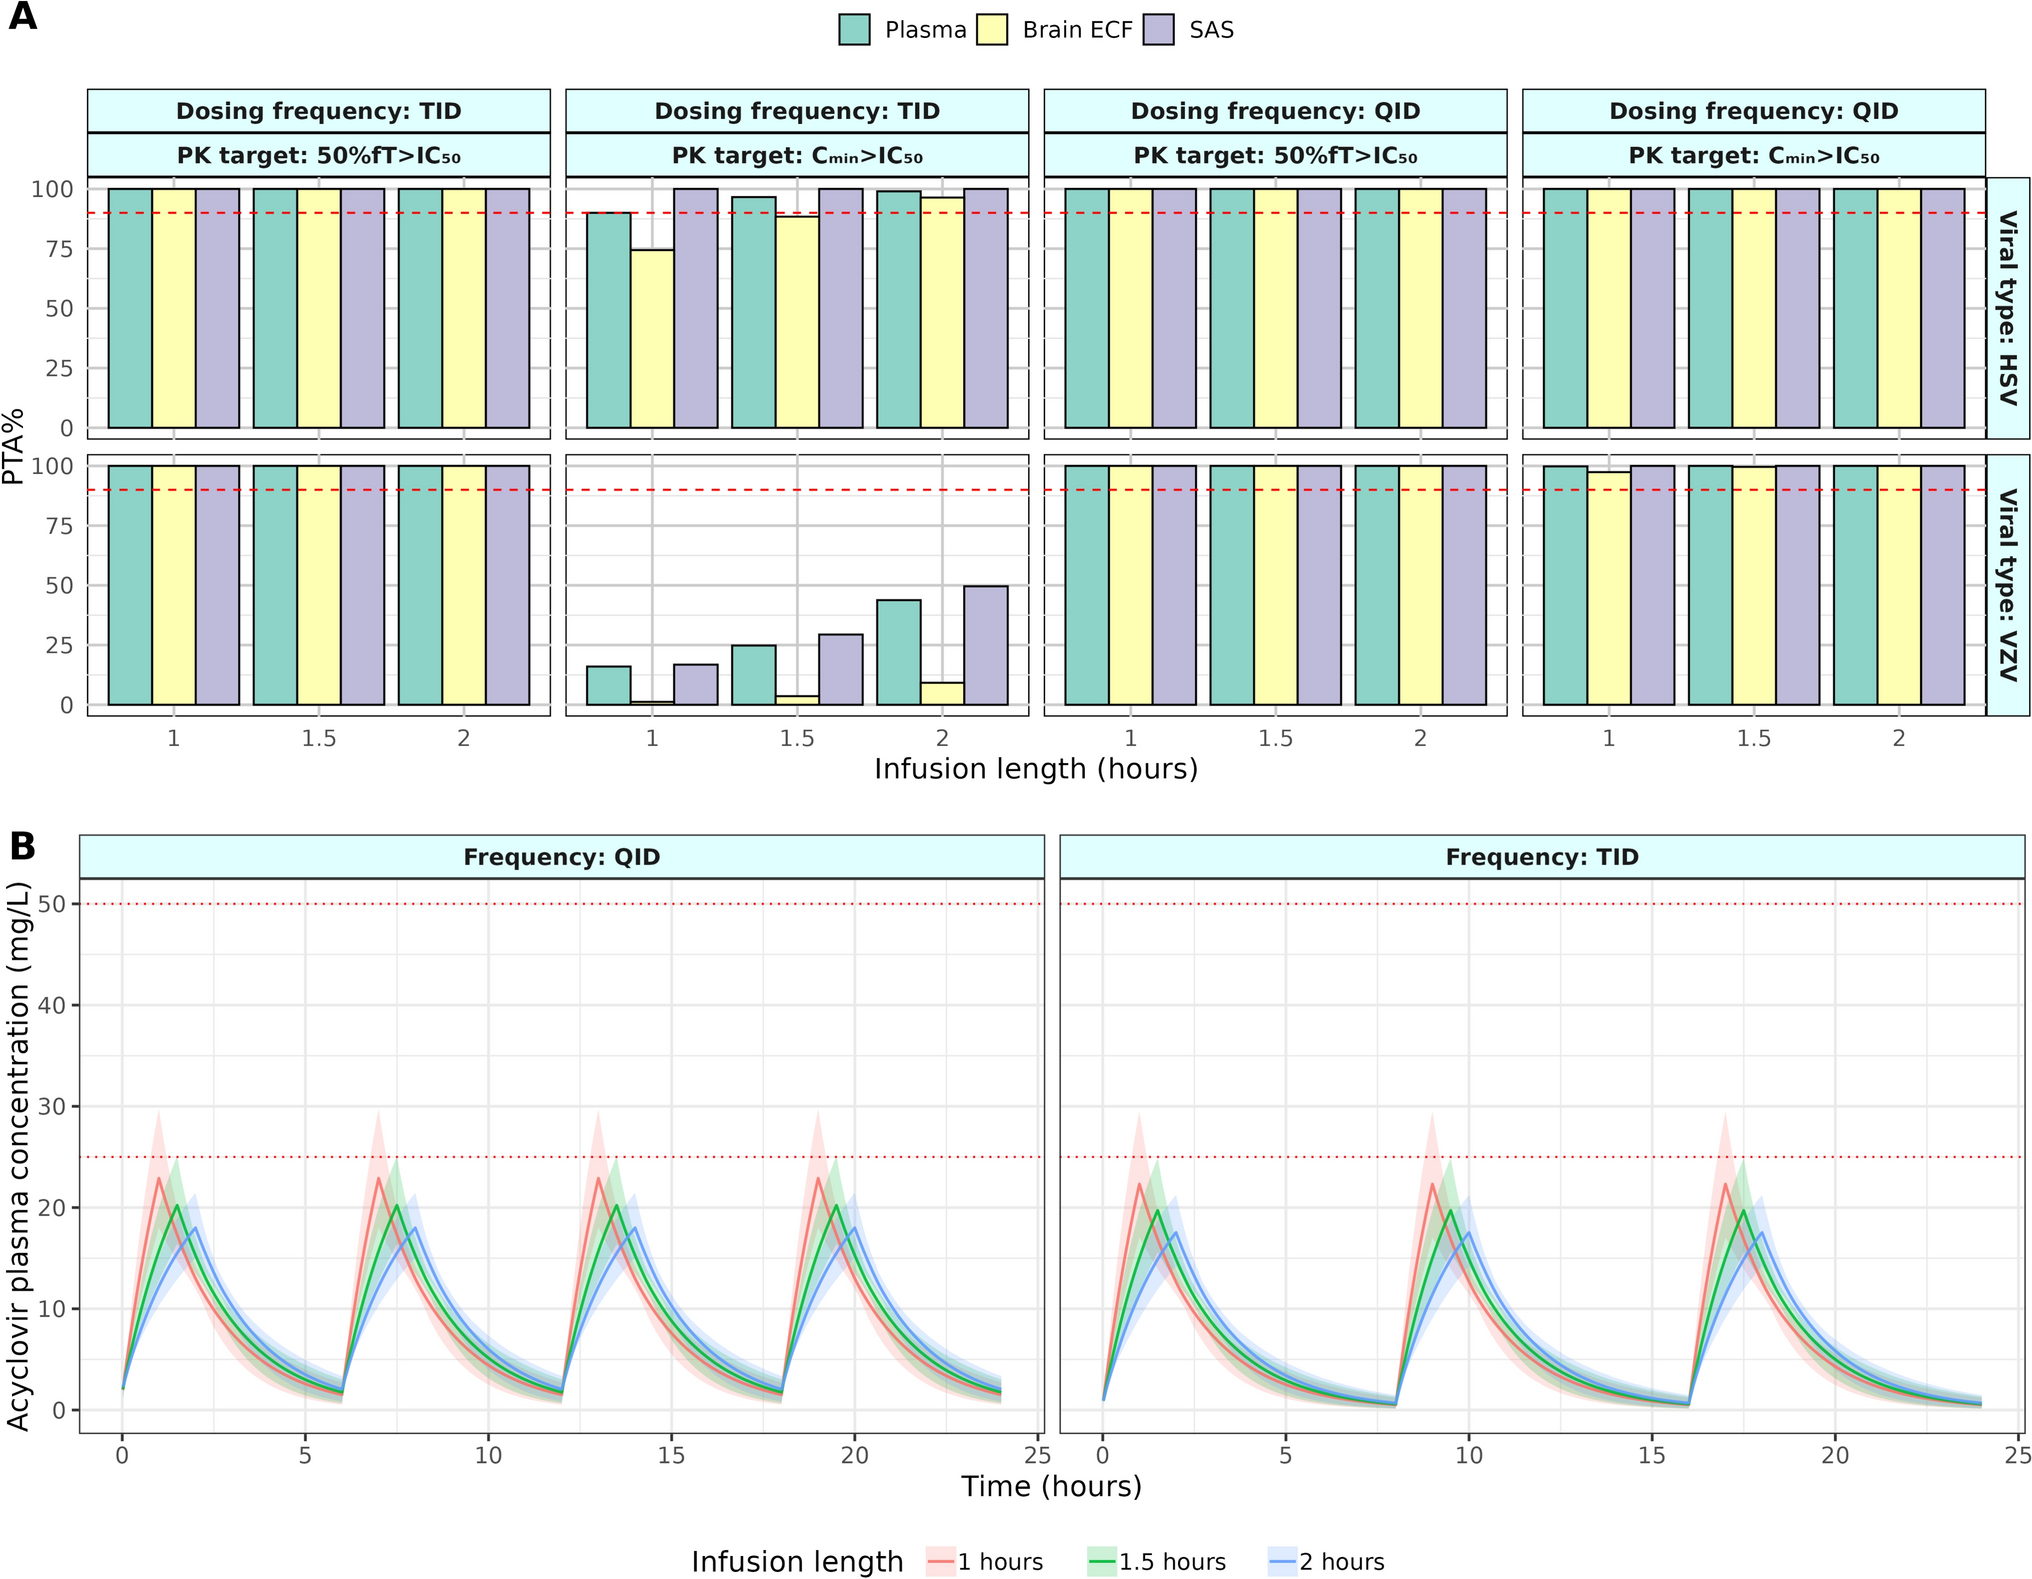Image resolution: width=2032 pixels, height=1579 pixels.
Task: Click the green Plasma legend swatch
Action: pos(854,30)
